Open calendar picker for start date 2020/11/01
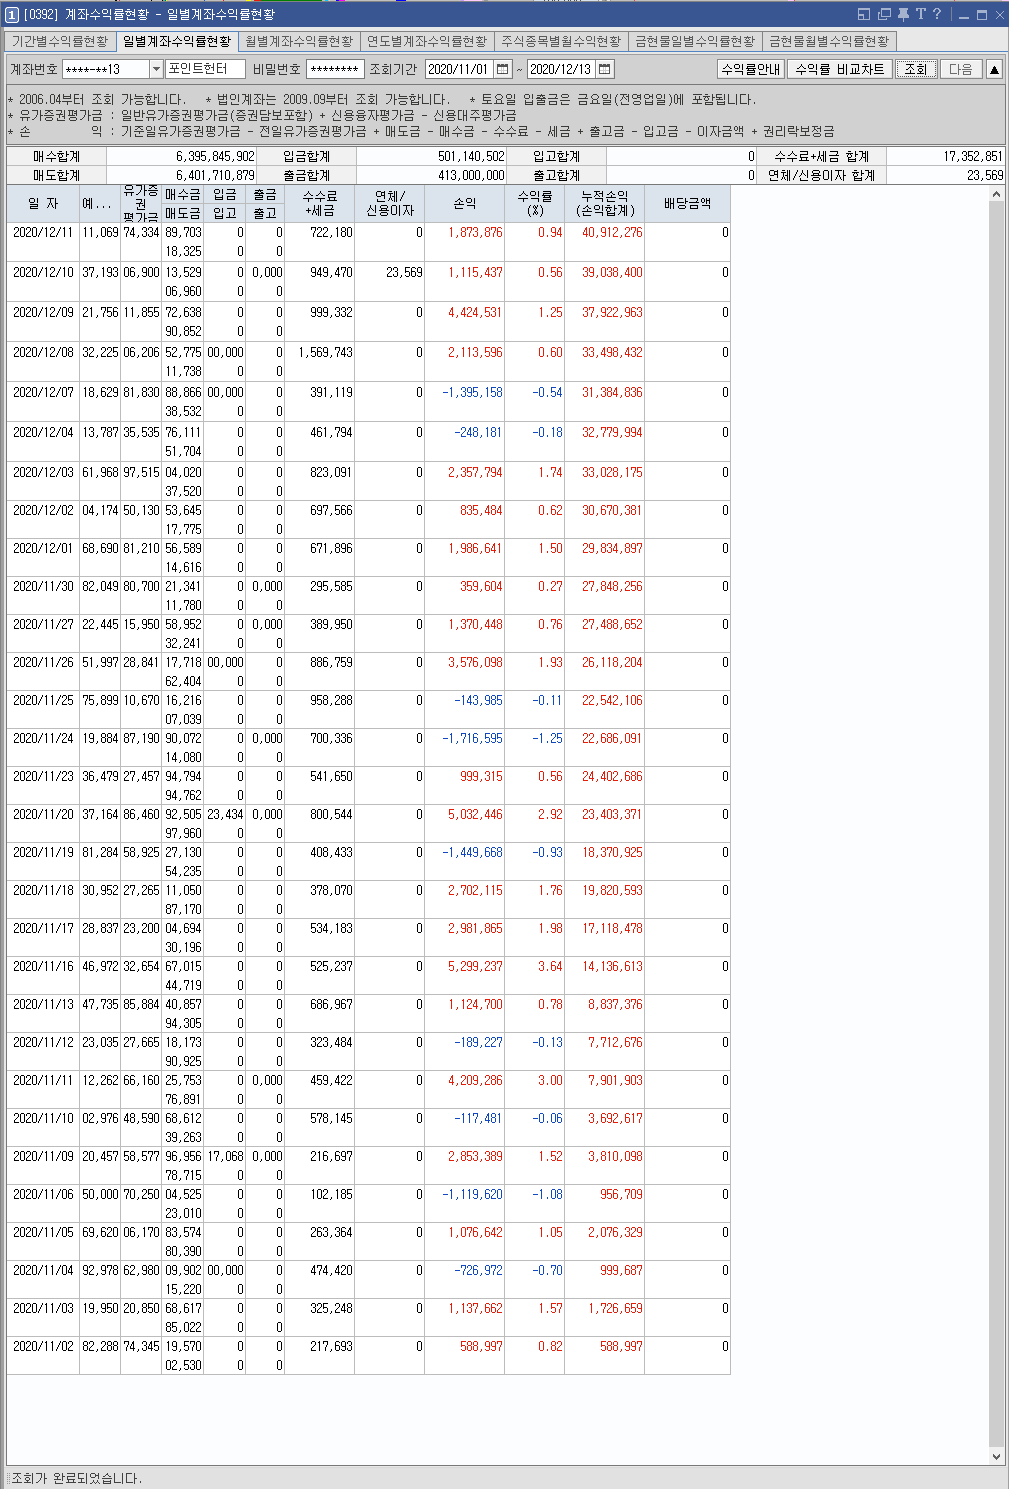The image size is (1009, 1489). (x=503, y=69)
